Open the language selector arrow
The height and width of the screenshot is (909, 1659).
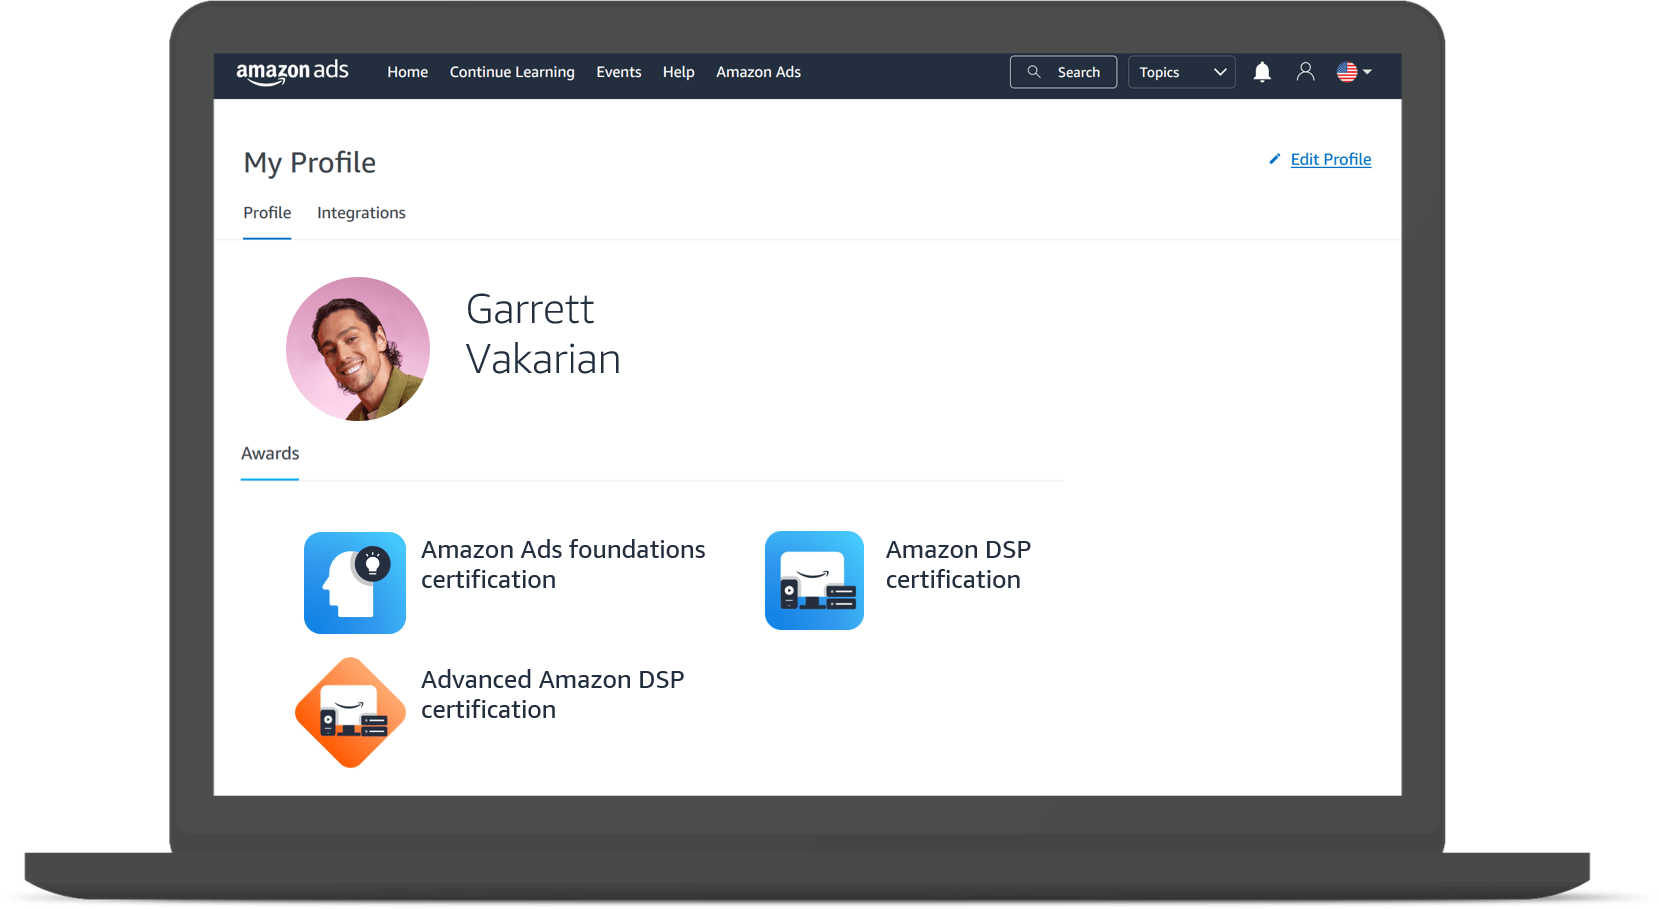point(1367,72)
